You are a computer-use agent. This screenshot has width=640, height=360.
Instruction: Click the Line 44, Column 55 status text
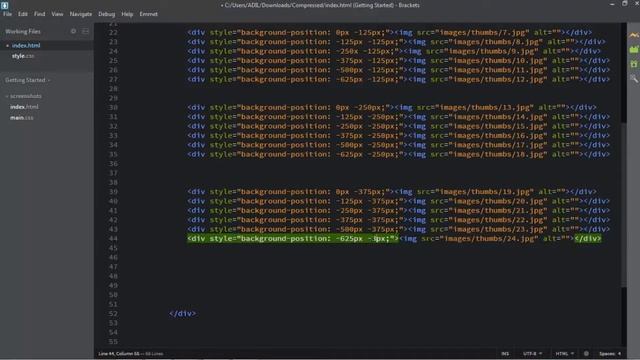tap(119, 353)
